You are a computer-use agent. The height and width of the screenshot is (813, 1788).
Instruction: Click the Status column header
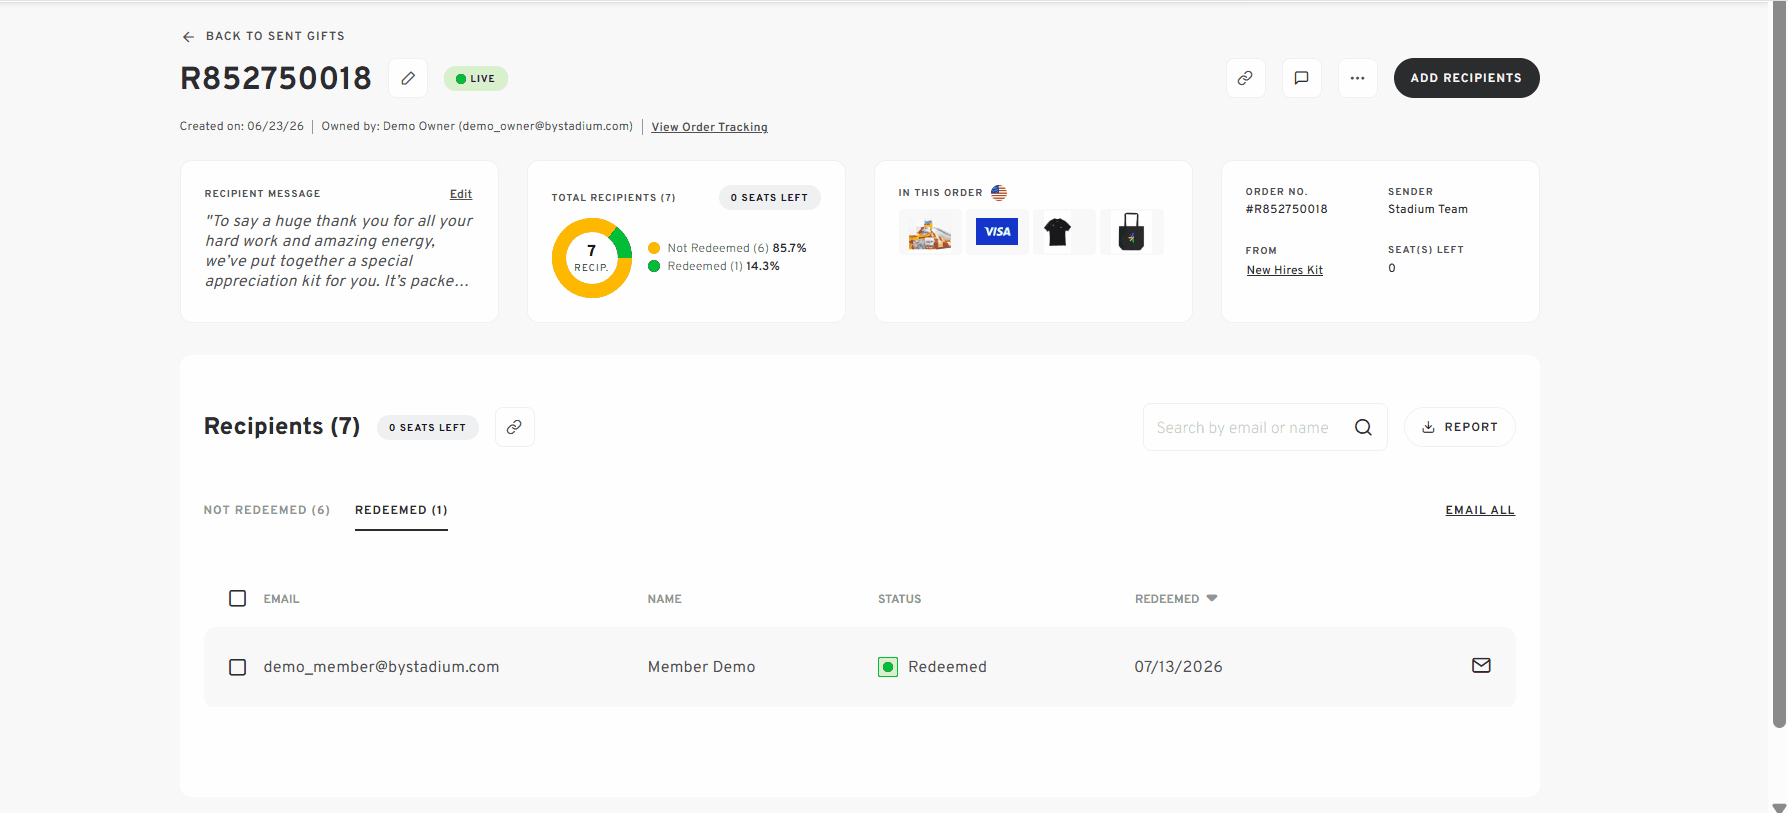click(x=899, y=599)
